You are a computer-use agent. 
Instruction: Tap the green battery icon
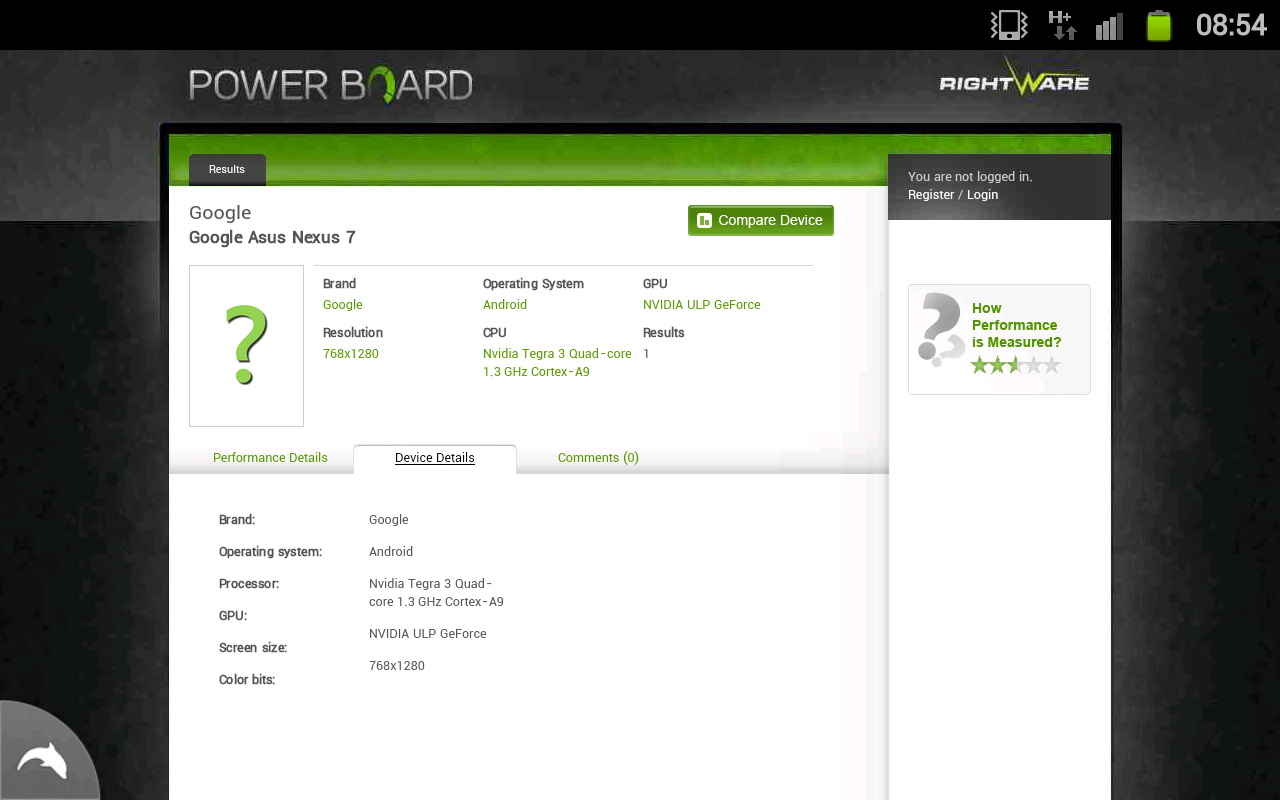1159,25
